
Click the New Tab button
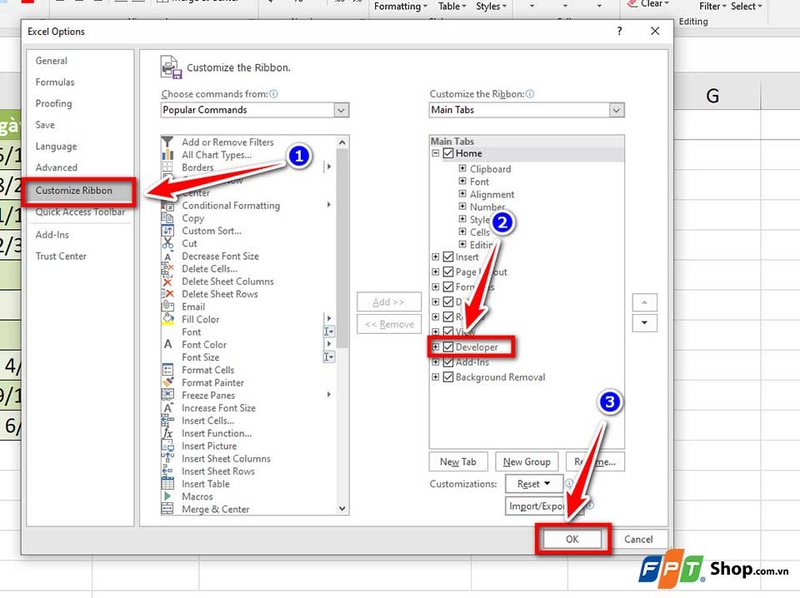coord(458,461)
